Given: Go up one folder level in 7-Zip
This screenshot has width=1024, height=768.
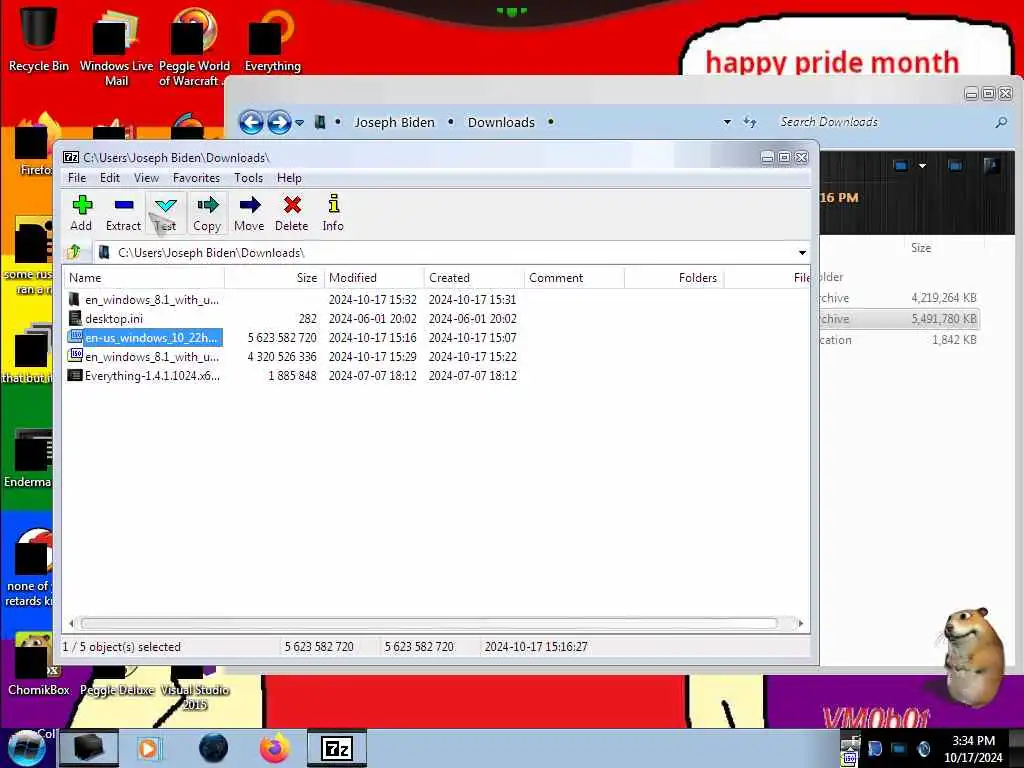Looking at the screenshot, I should (74, 252).
